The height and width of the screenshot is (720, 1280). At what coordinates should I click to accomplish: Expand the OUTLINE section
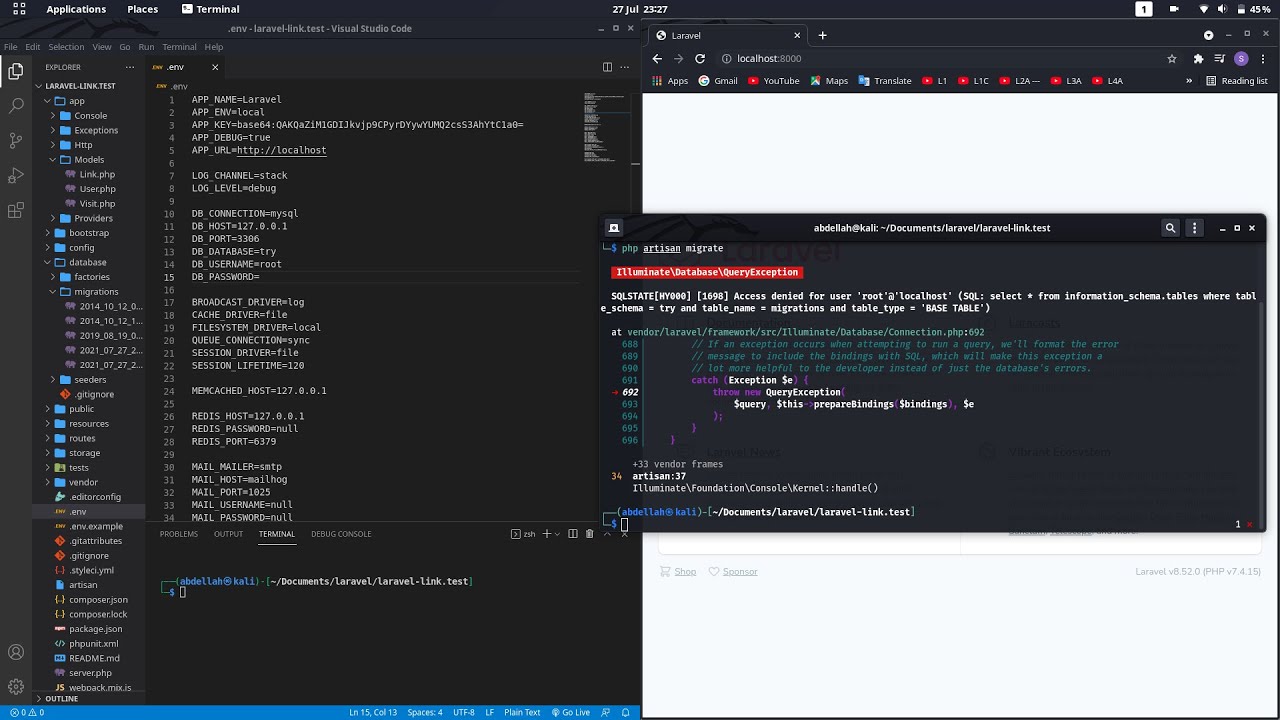pos(61,698)
